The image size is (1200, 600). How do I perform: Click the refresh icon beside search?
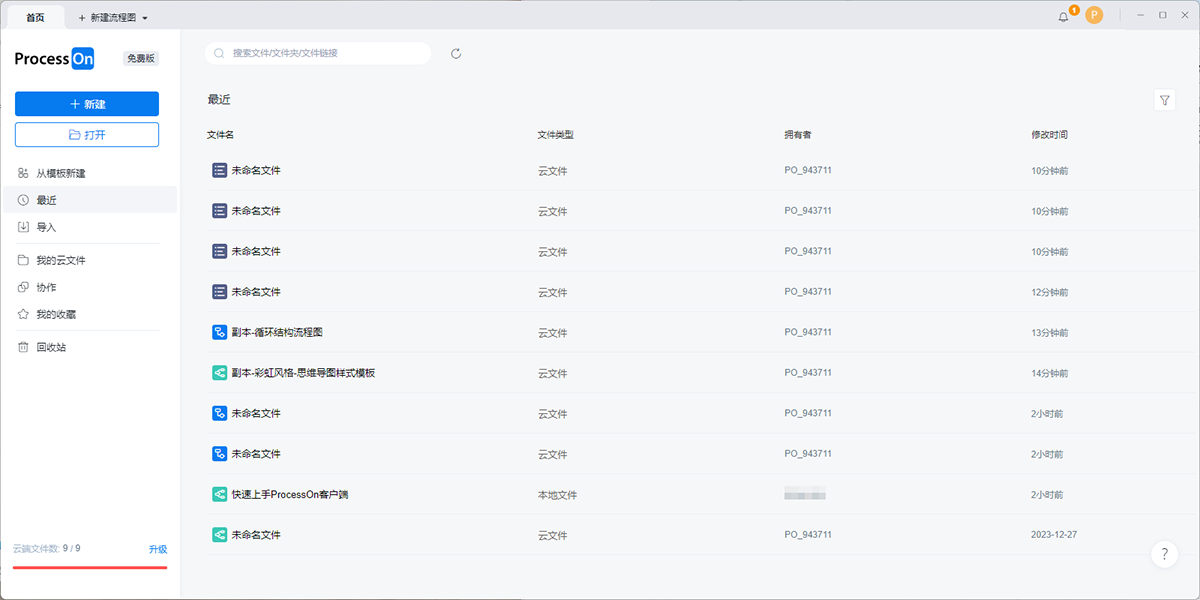(456, 53)
